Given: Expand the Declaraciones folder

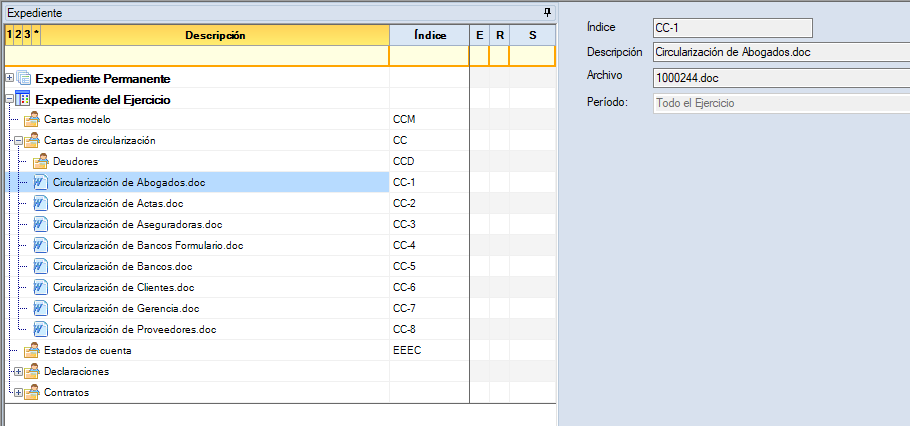Looking at the screenshot, I should click(x=18, y=372).
